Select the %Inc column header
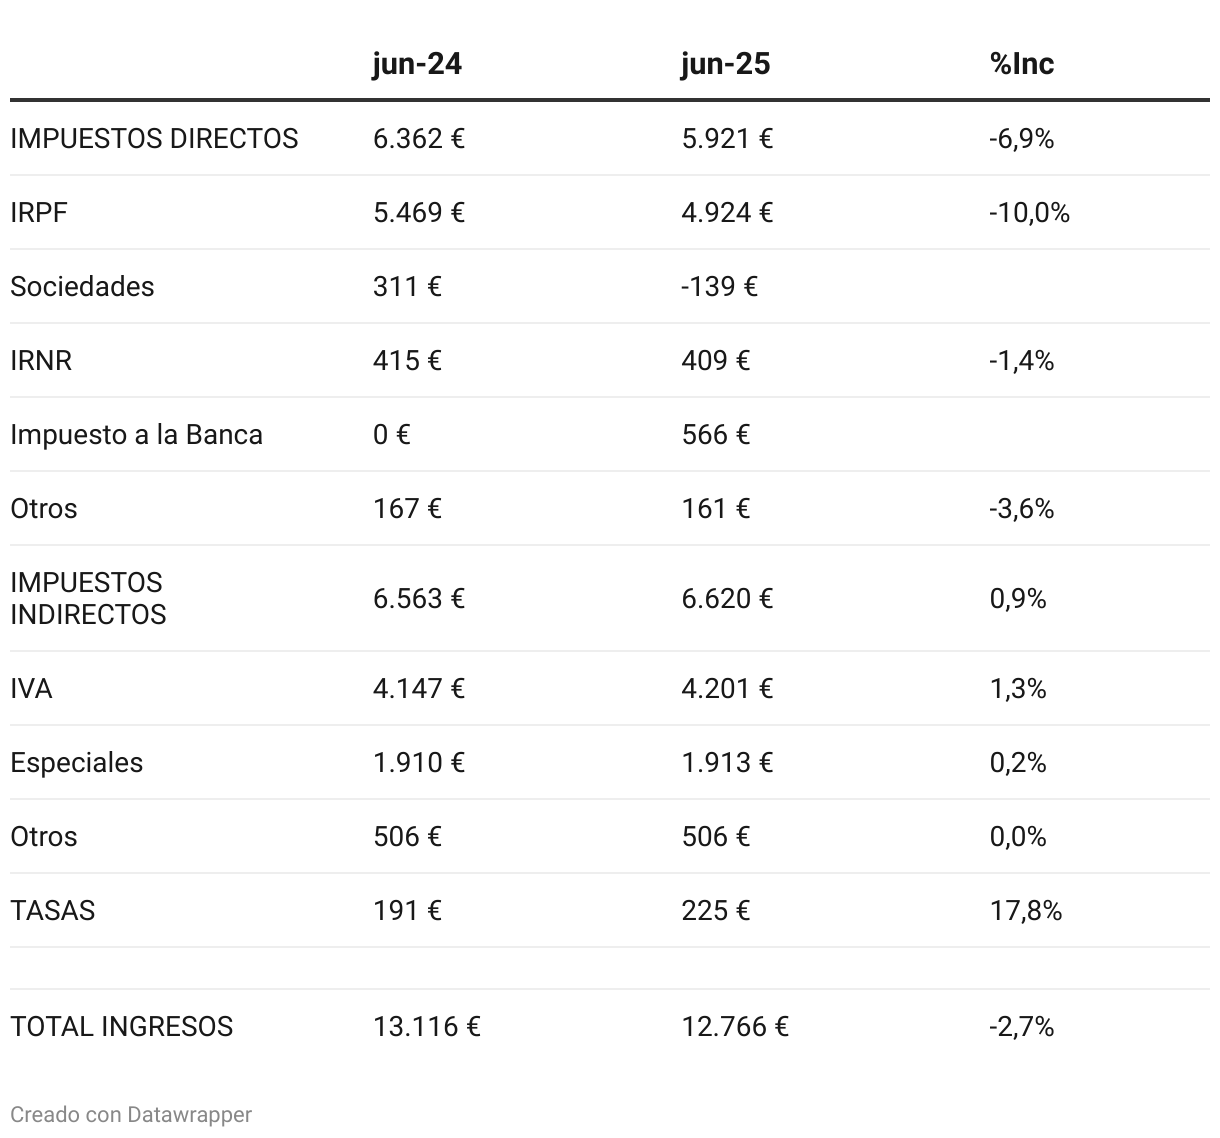Viewport: 1220px width, 1138px height. point(1021,64)
